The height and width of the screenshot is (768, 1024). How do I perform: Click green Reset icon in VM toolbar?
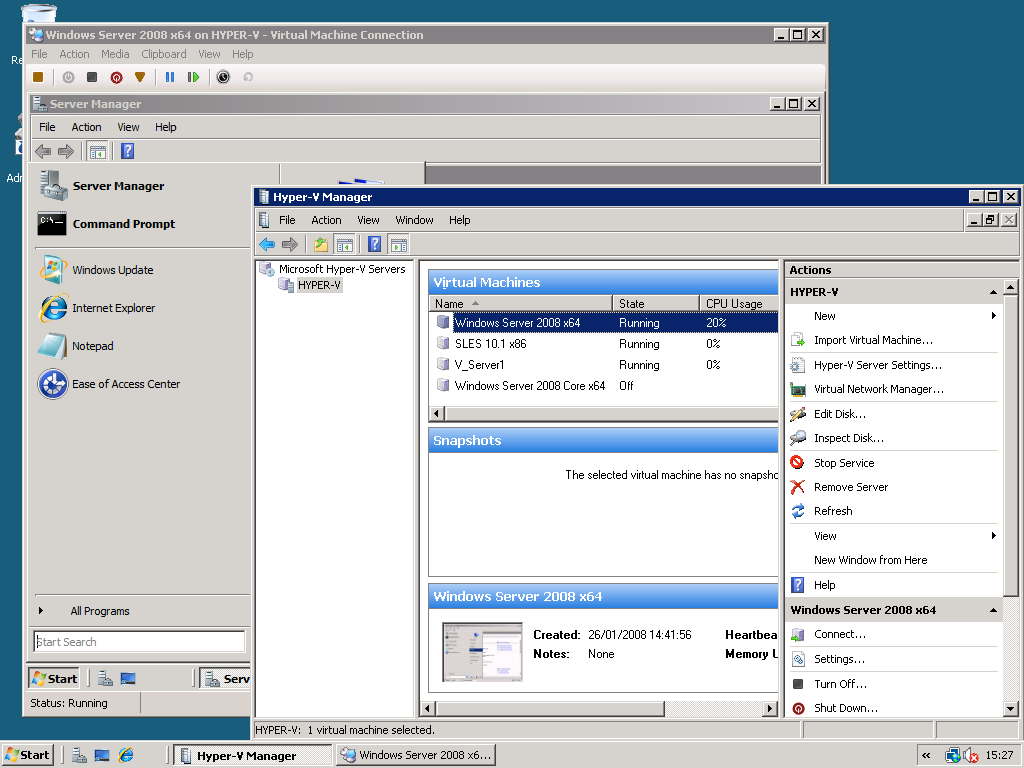(193, 77)
